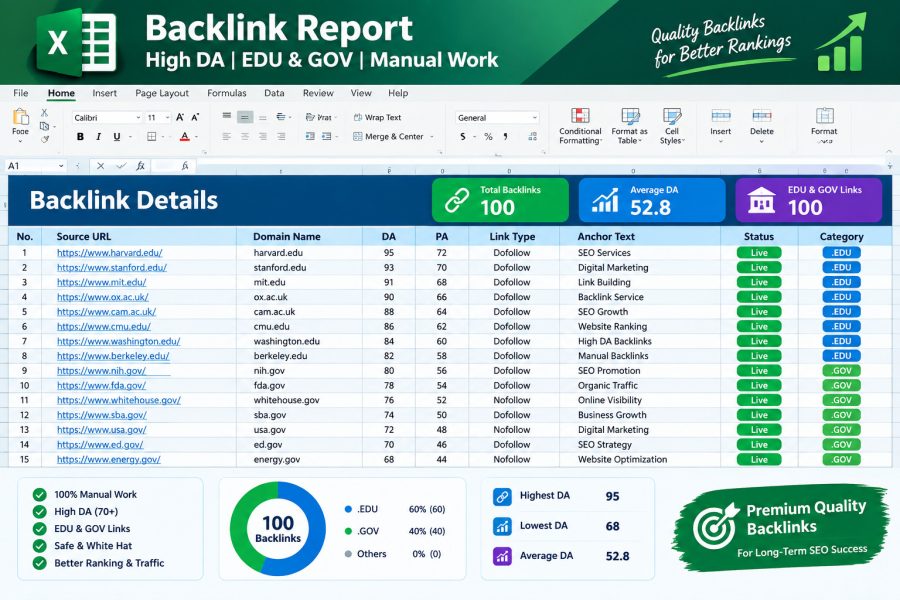Decrease font size with the smaller A icon
Viewport: 900px width, 600px height.
click(195, 117)
